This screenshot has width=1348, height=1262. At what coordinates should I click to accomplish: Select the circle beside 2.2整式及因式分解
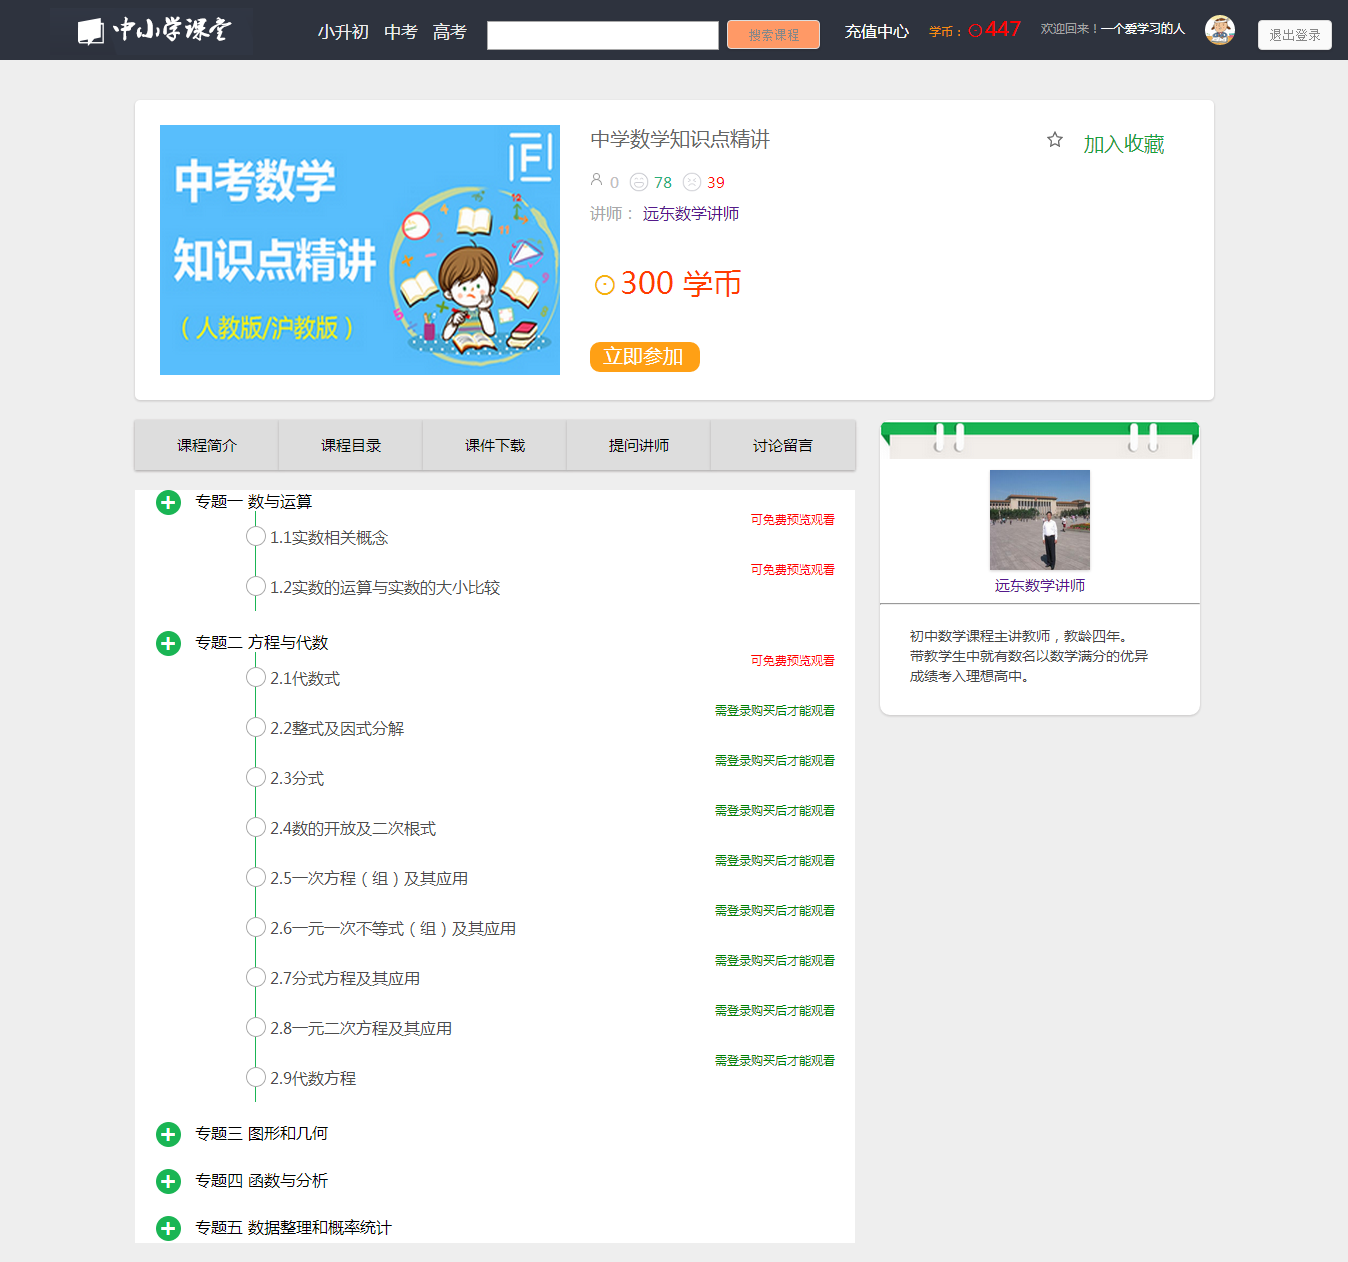coord(256,728)
